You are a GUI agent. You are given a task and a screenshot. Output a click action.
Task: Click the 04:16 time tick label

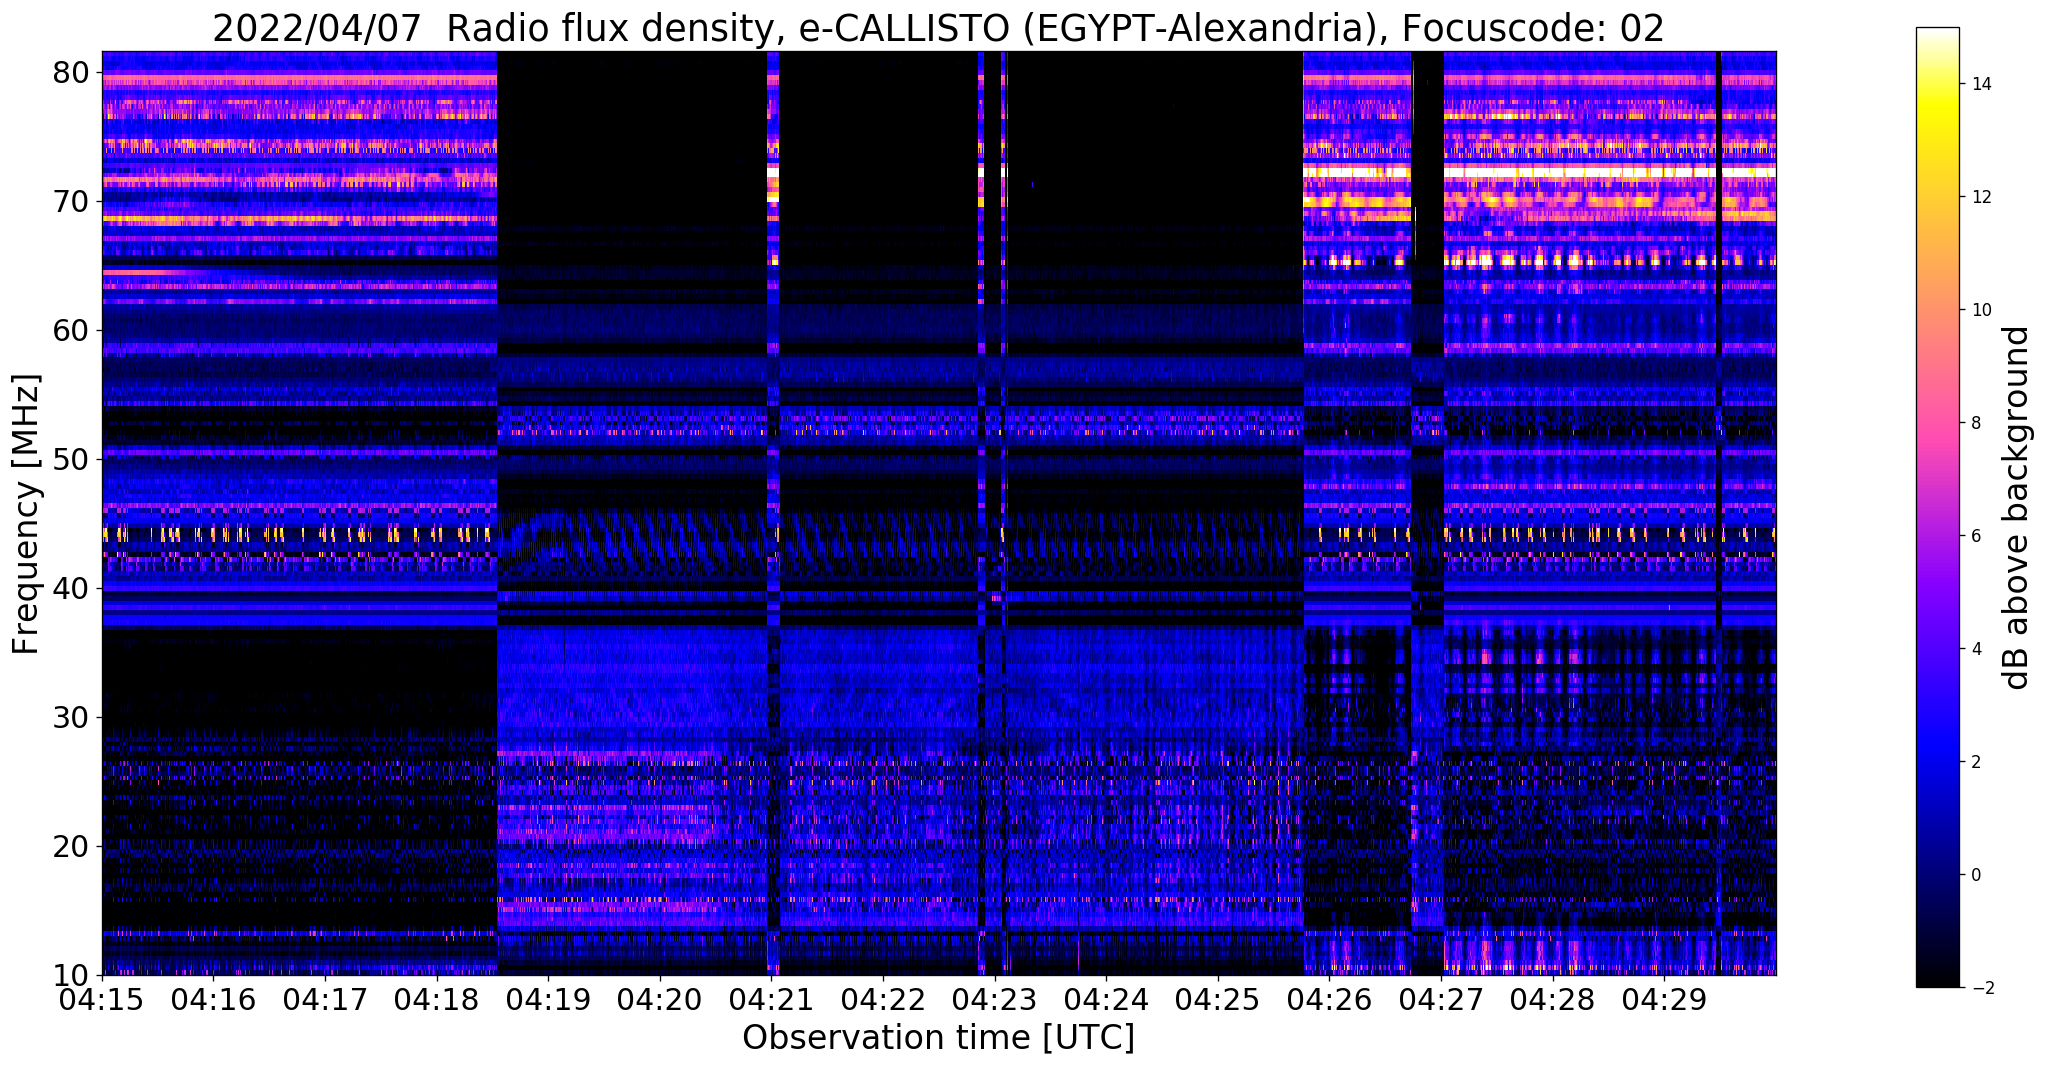coord(213,999)
